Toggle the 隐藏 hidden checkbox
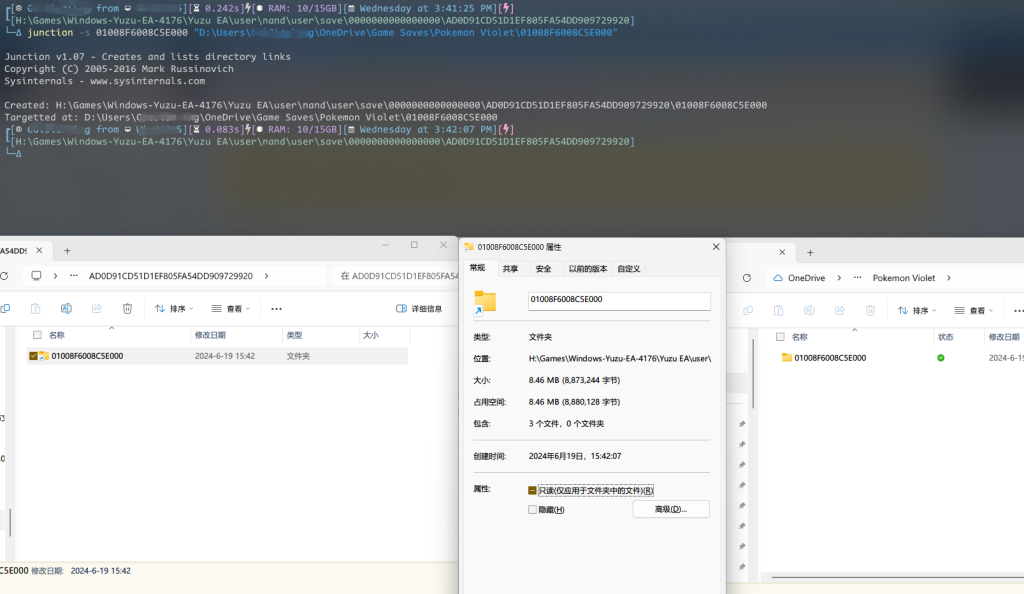This screenshot has width=1024, height=594. click(532, 510)
